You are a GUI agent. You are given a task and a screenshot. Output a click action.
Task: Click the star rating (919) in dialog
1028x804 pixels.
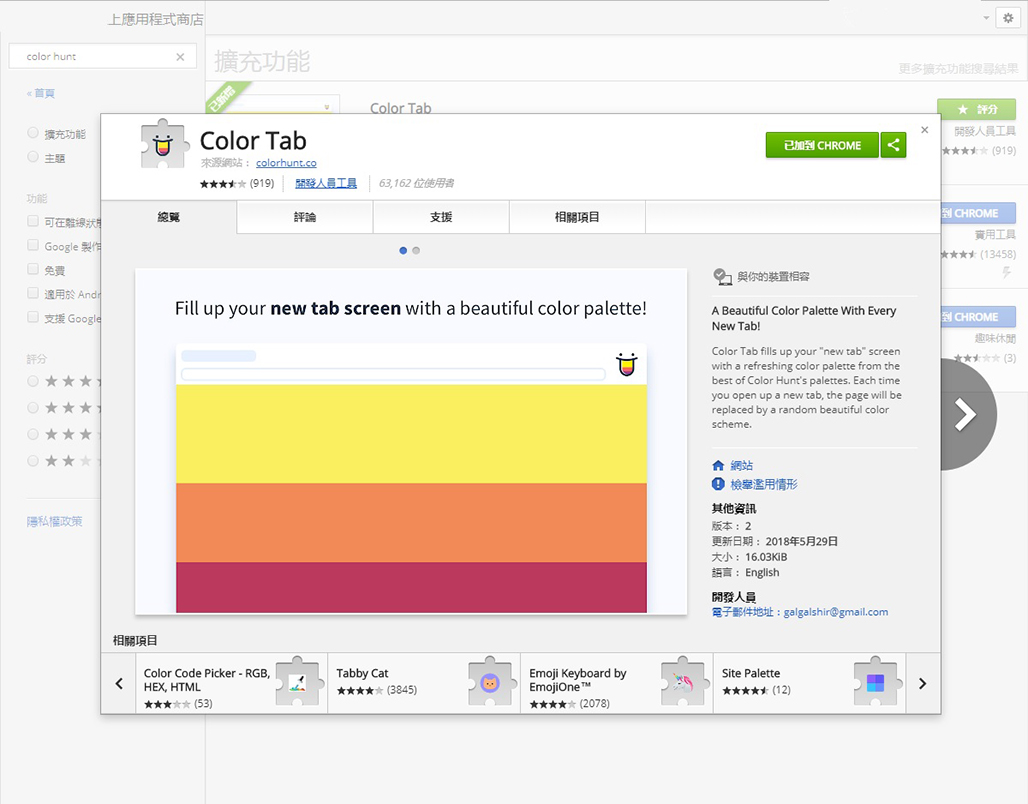tap(237, 184)
